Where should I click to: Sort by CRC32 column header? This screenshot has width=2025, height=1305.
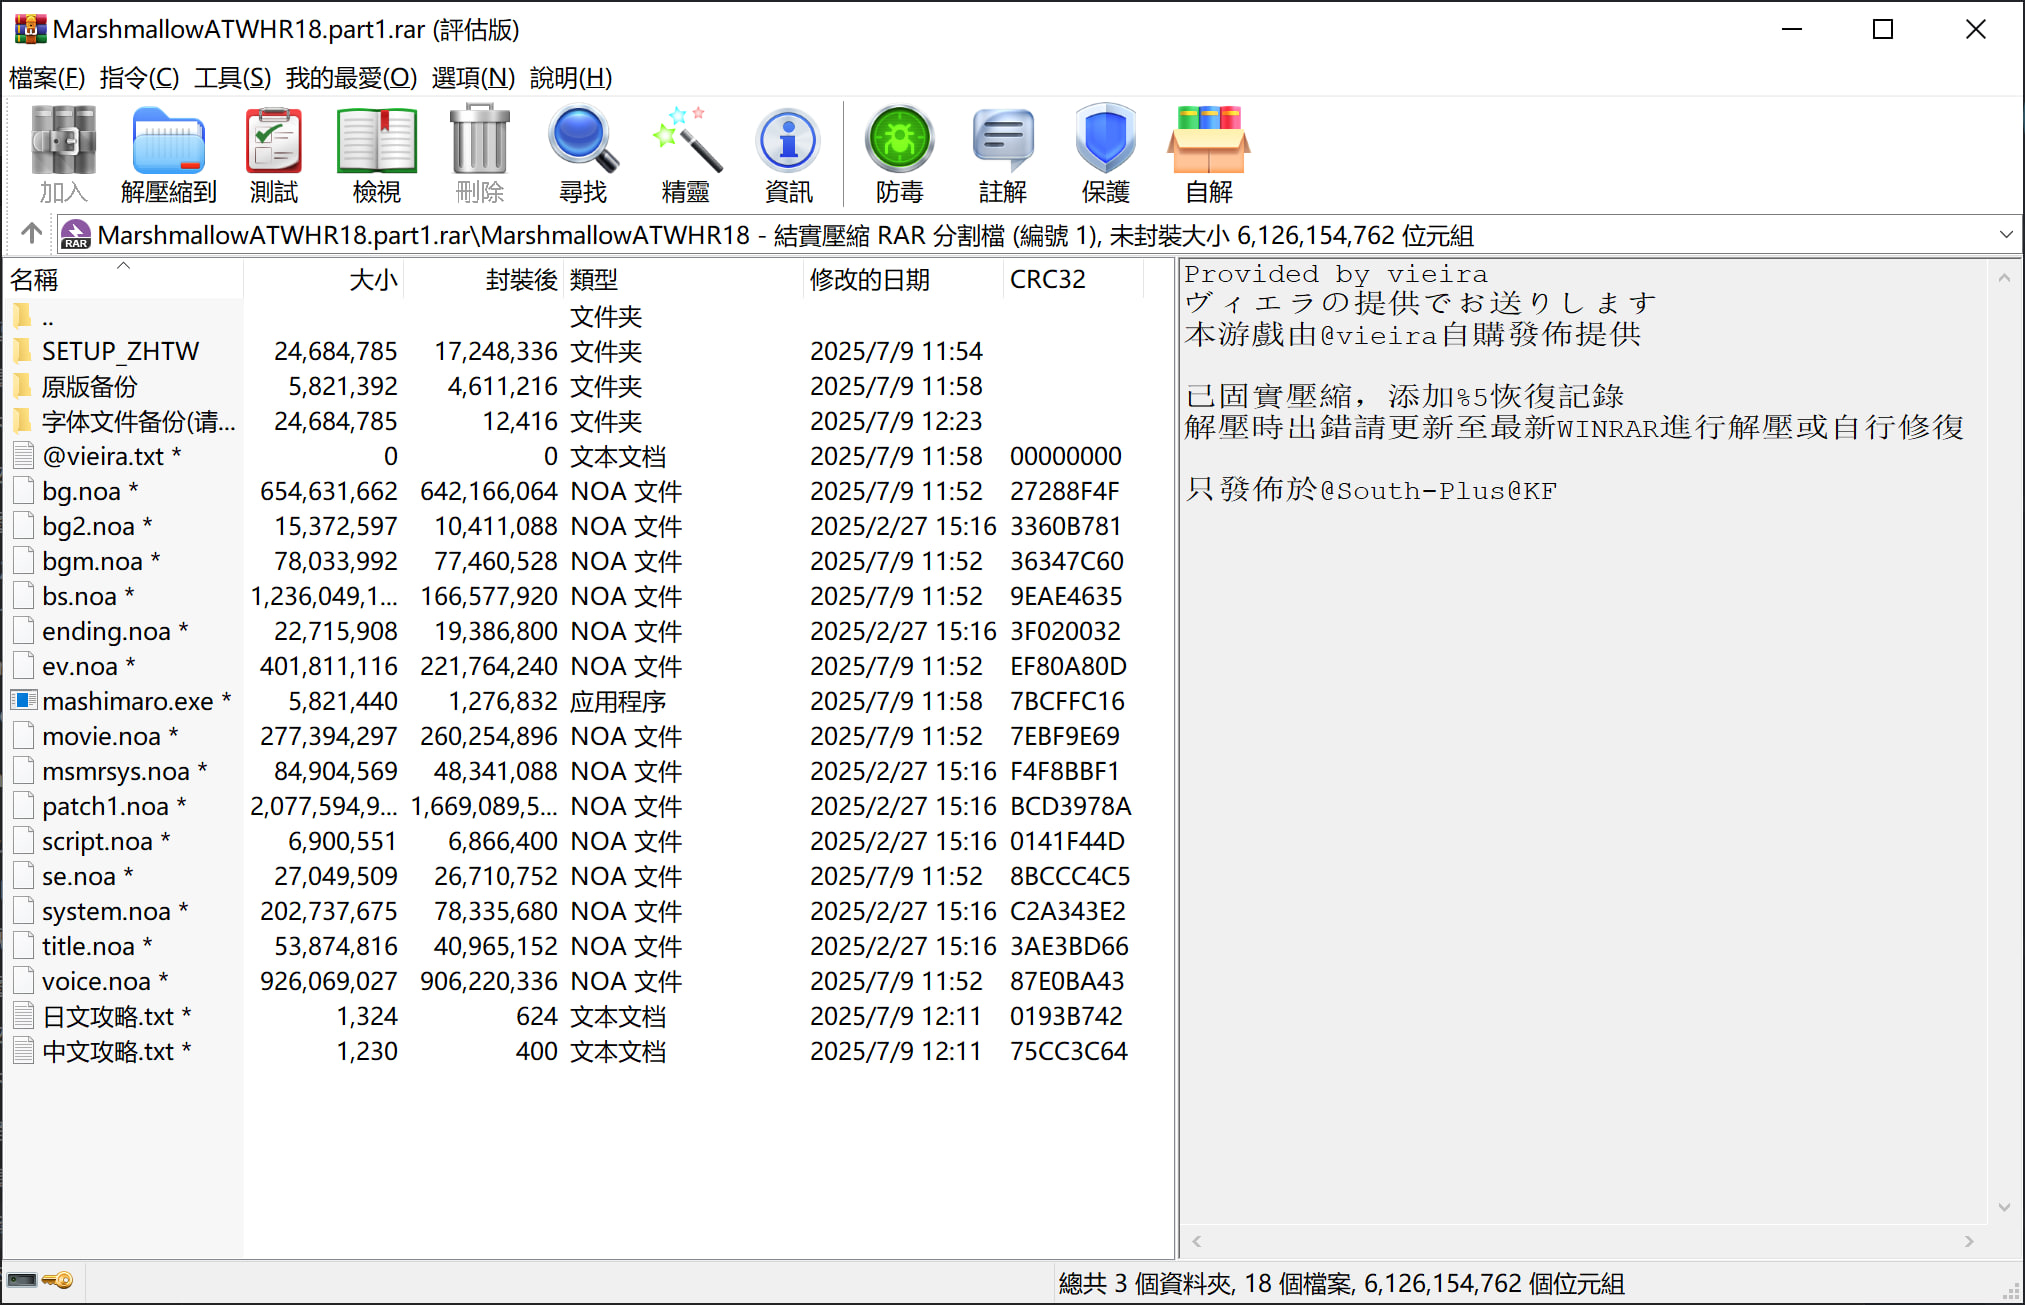pyautogui.click(x=1047, y=280)
